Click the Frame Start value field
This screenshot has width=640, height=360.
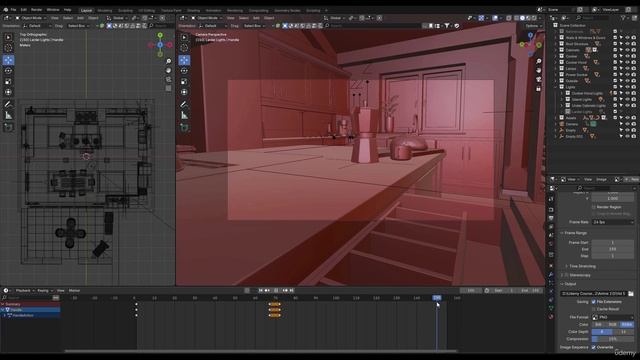613,242
